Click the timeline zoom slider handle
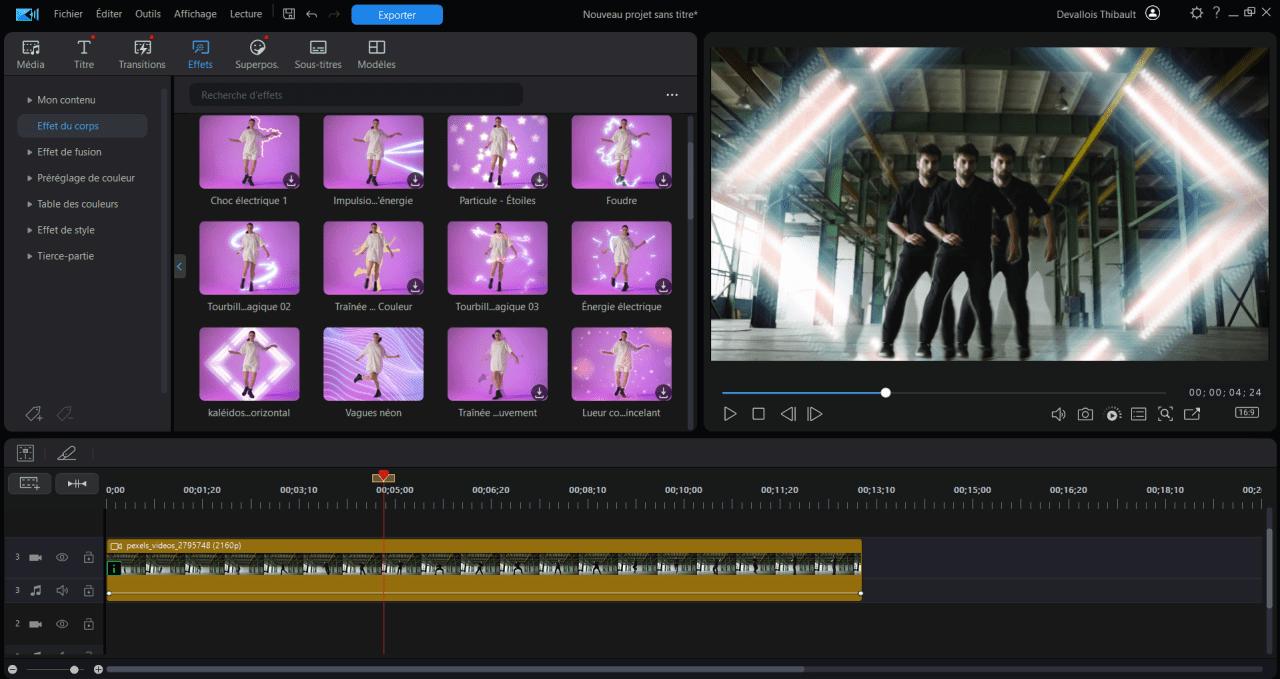Screen dimensions: 1280x679 72,670
